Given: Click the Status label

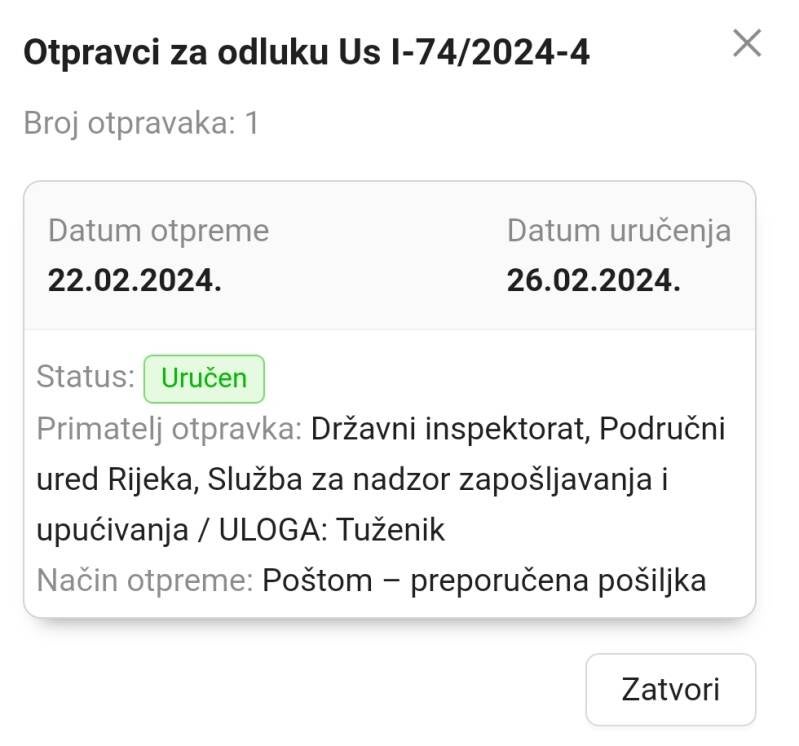Looking at the screenshot, I should coord(85,377).
